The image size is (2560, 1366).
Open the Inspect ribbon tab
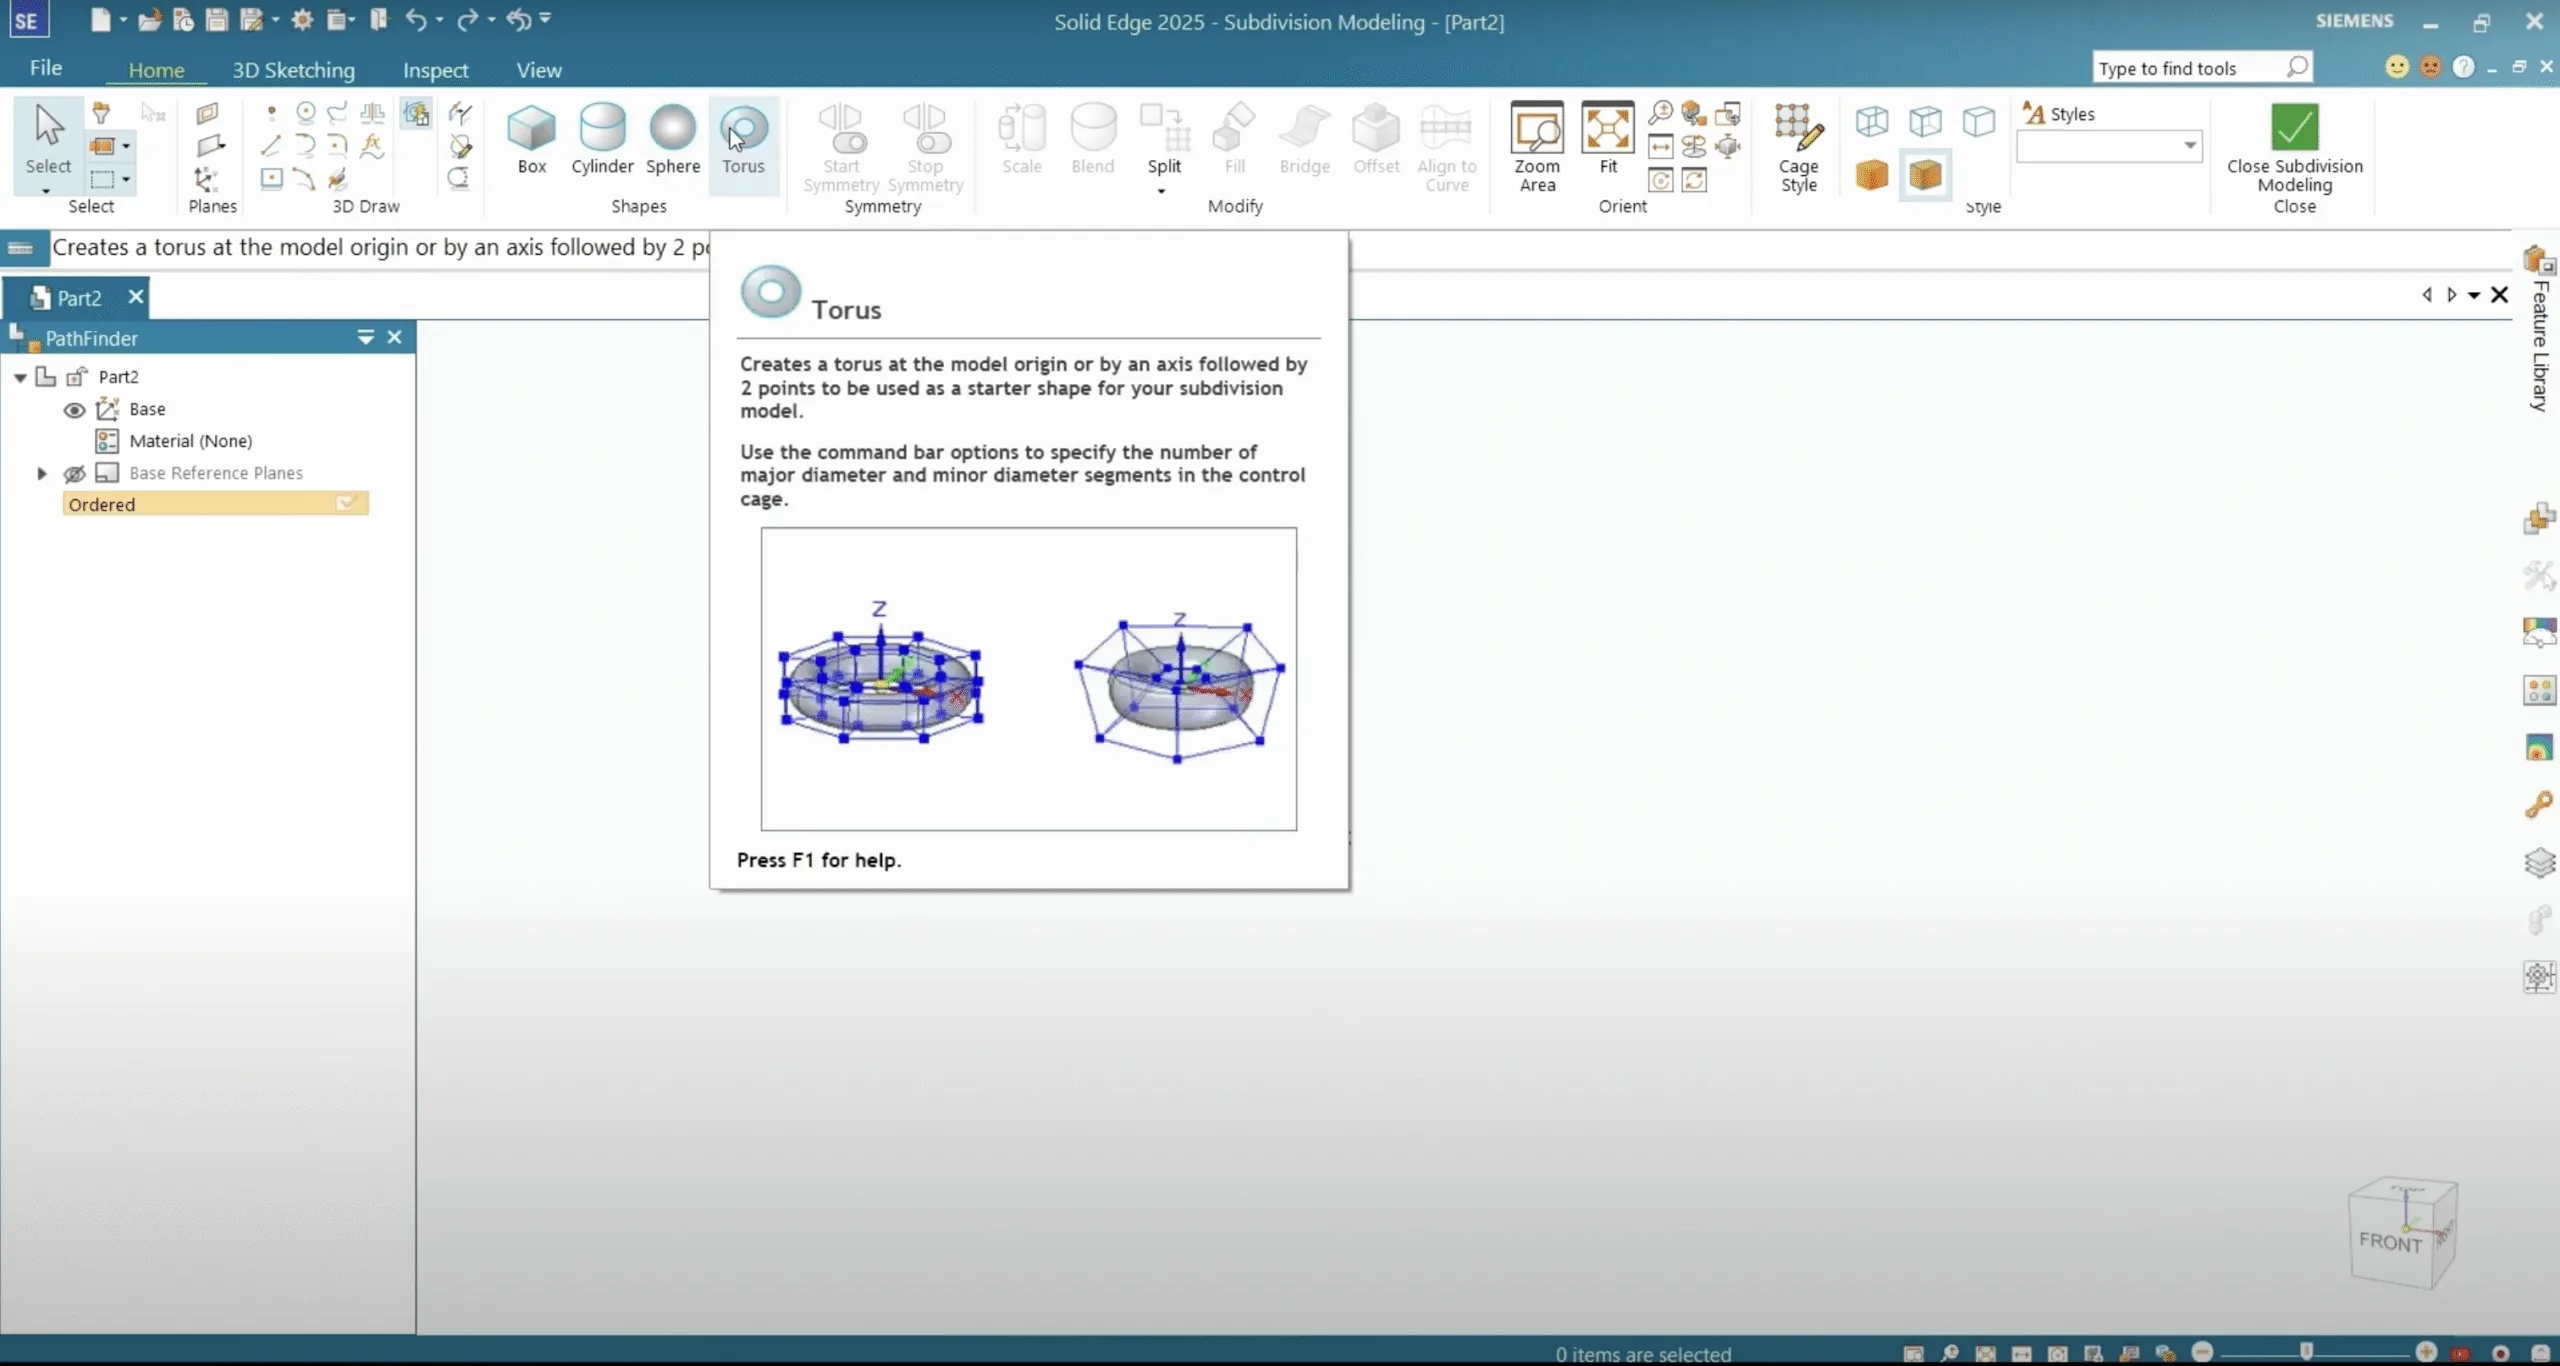[435, 70]
